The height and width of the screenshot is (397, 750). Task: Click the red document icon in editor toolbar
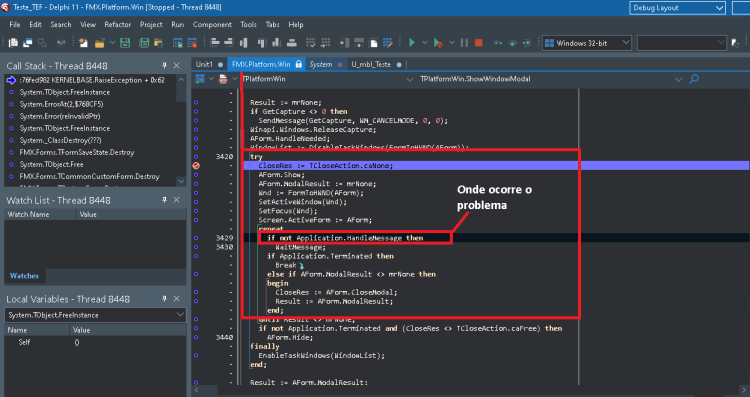tap(223, 79)
